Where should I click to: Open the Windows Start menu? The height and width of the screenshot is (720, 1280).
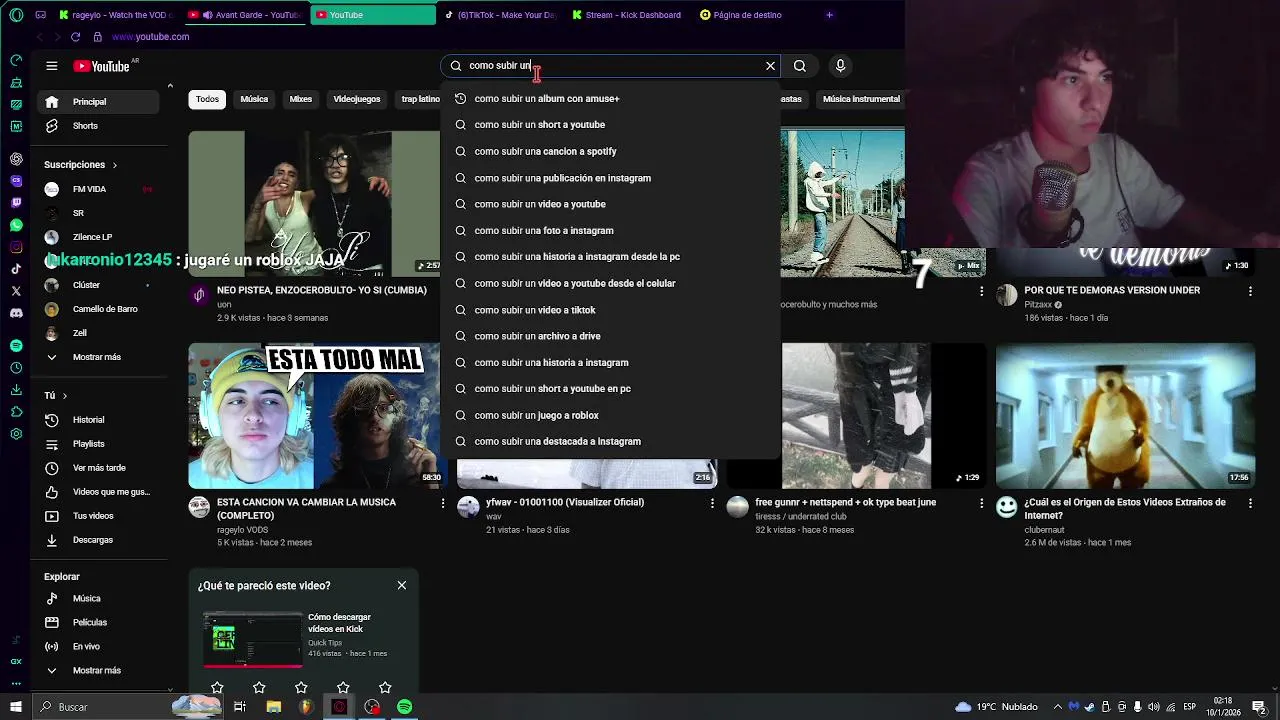[16, 707]
